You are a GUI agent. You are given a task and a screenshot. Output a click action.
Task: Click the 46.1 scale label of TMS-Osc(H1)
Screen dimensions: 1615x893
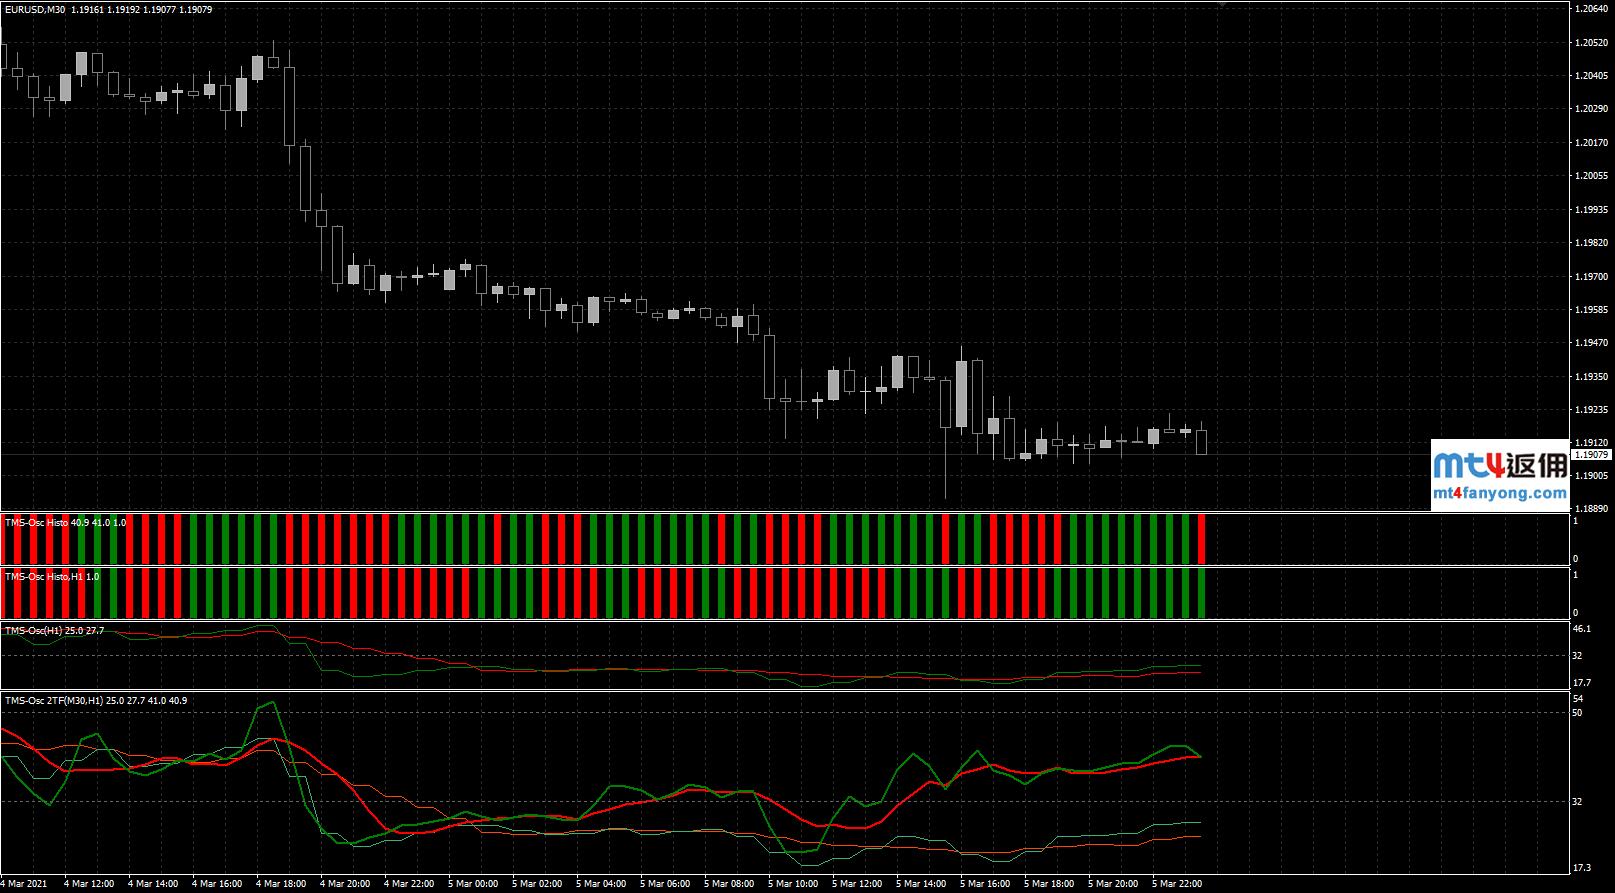(1582, 629)
